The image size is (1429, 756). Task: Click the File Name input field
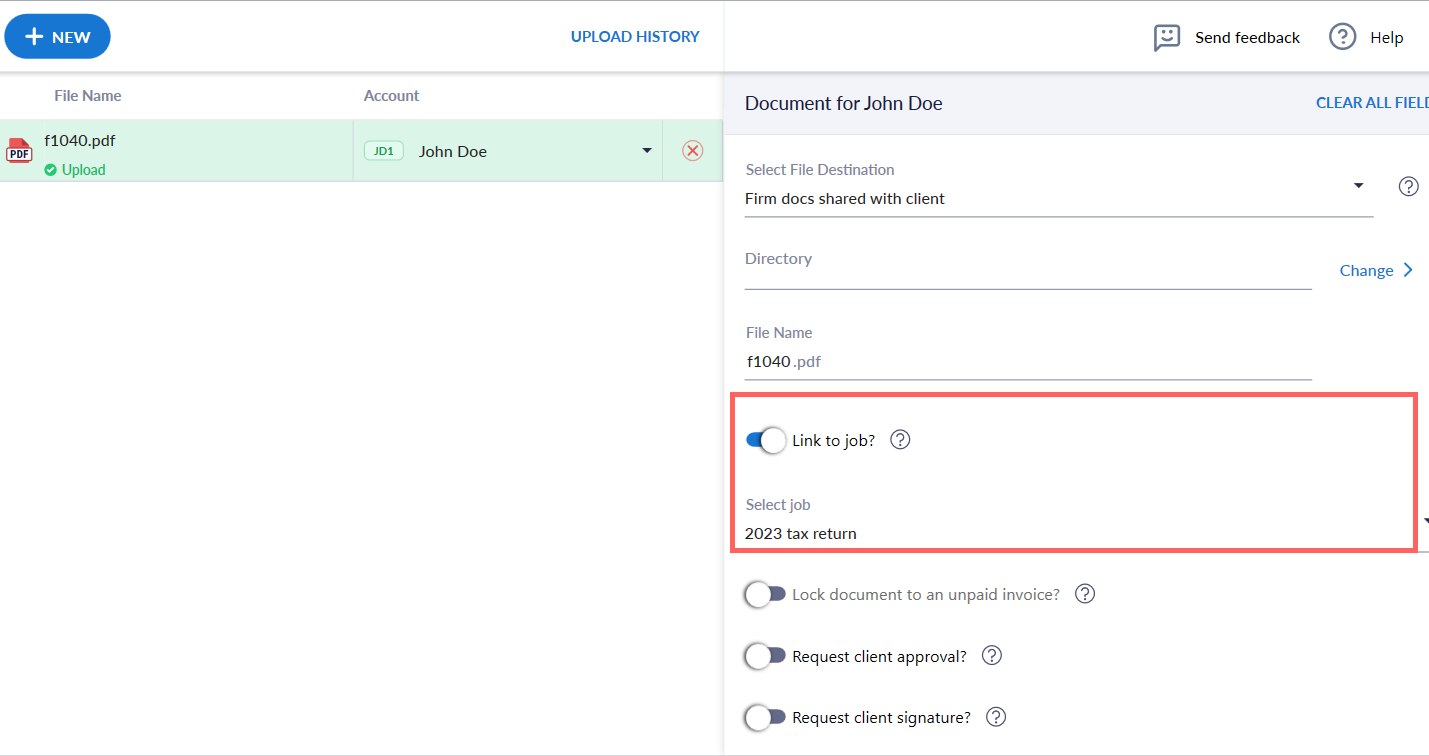(x=1027, y=362)
